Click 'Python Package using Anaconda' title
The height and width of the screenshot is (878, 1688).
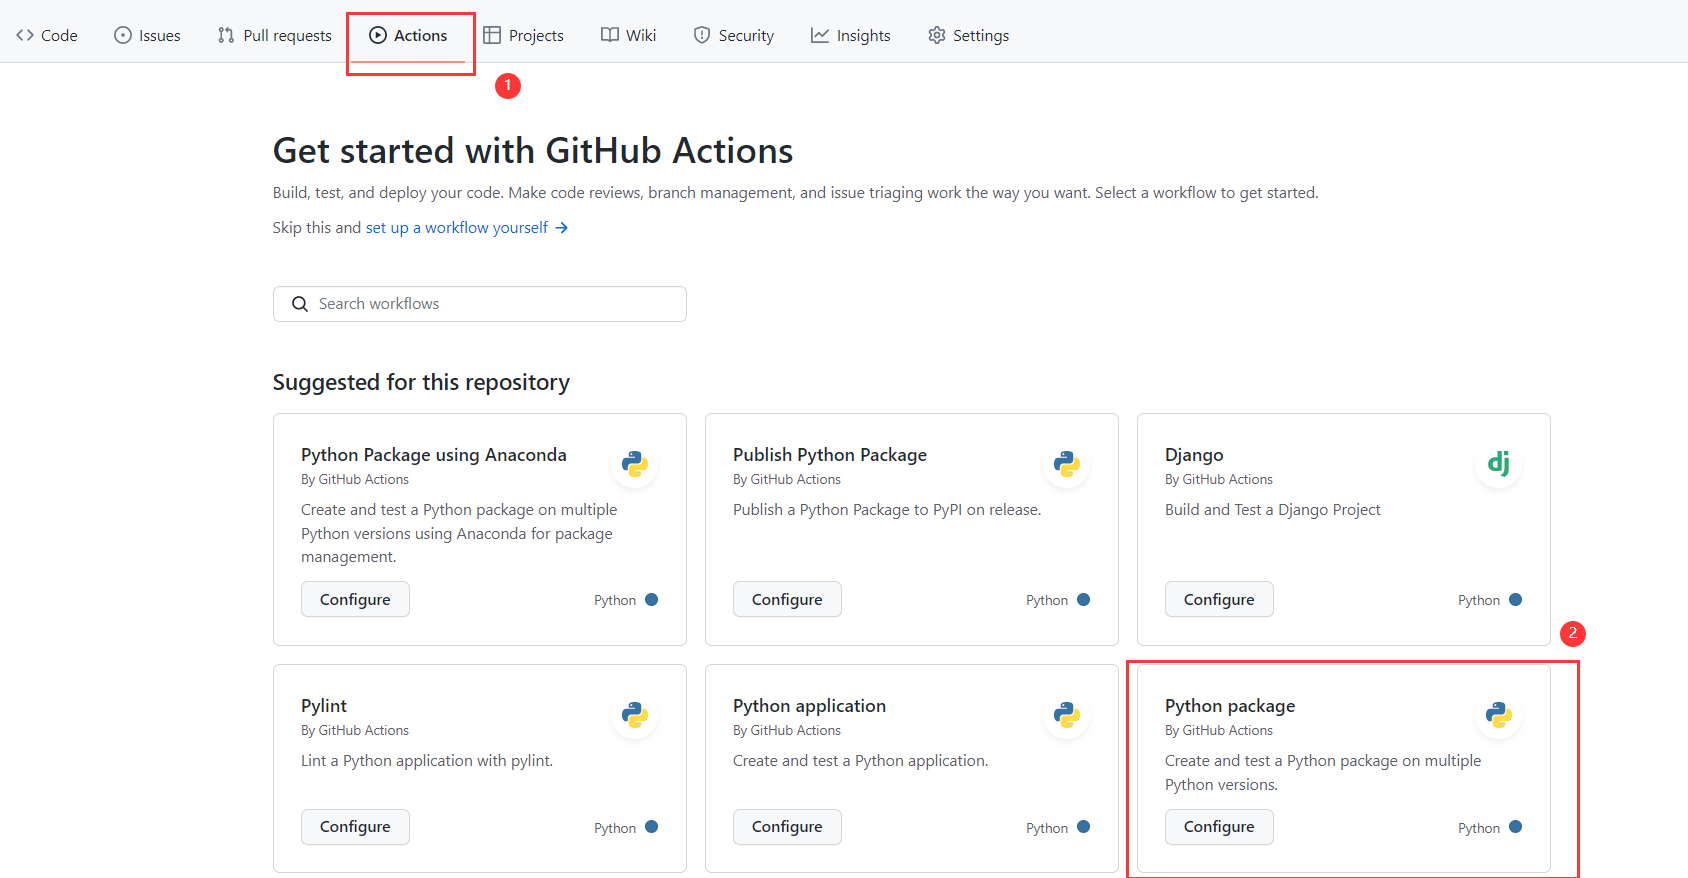tap(434, 455)
